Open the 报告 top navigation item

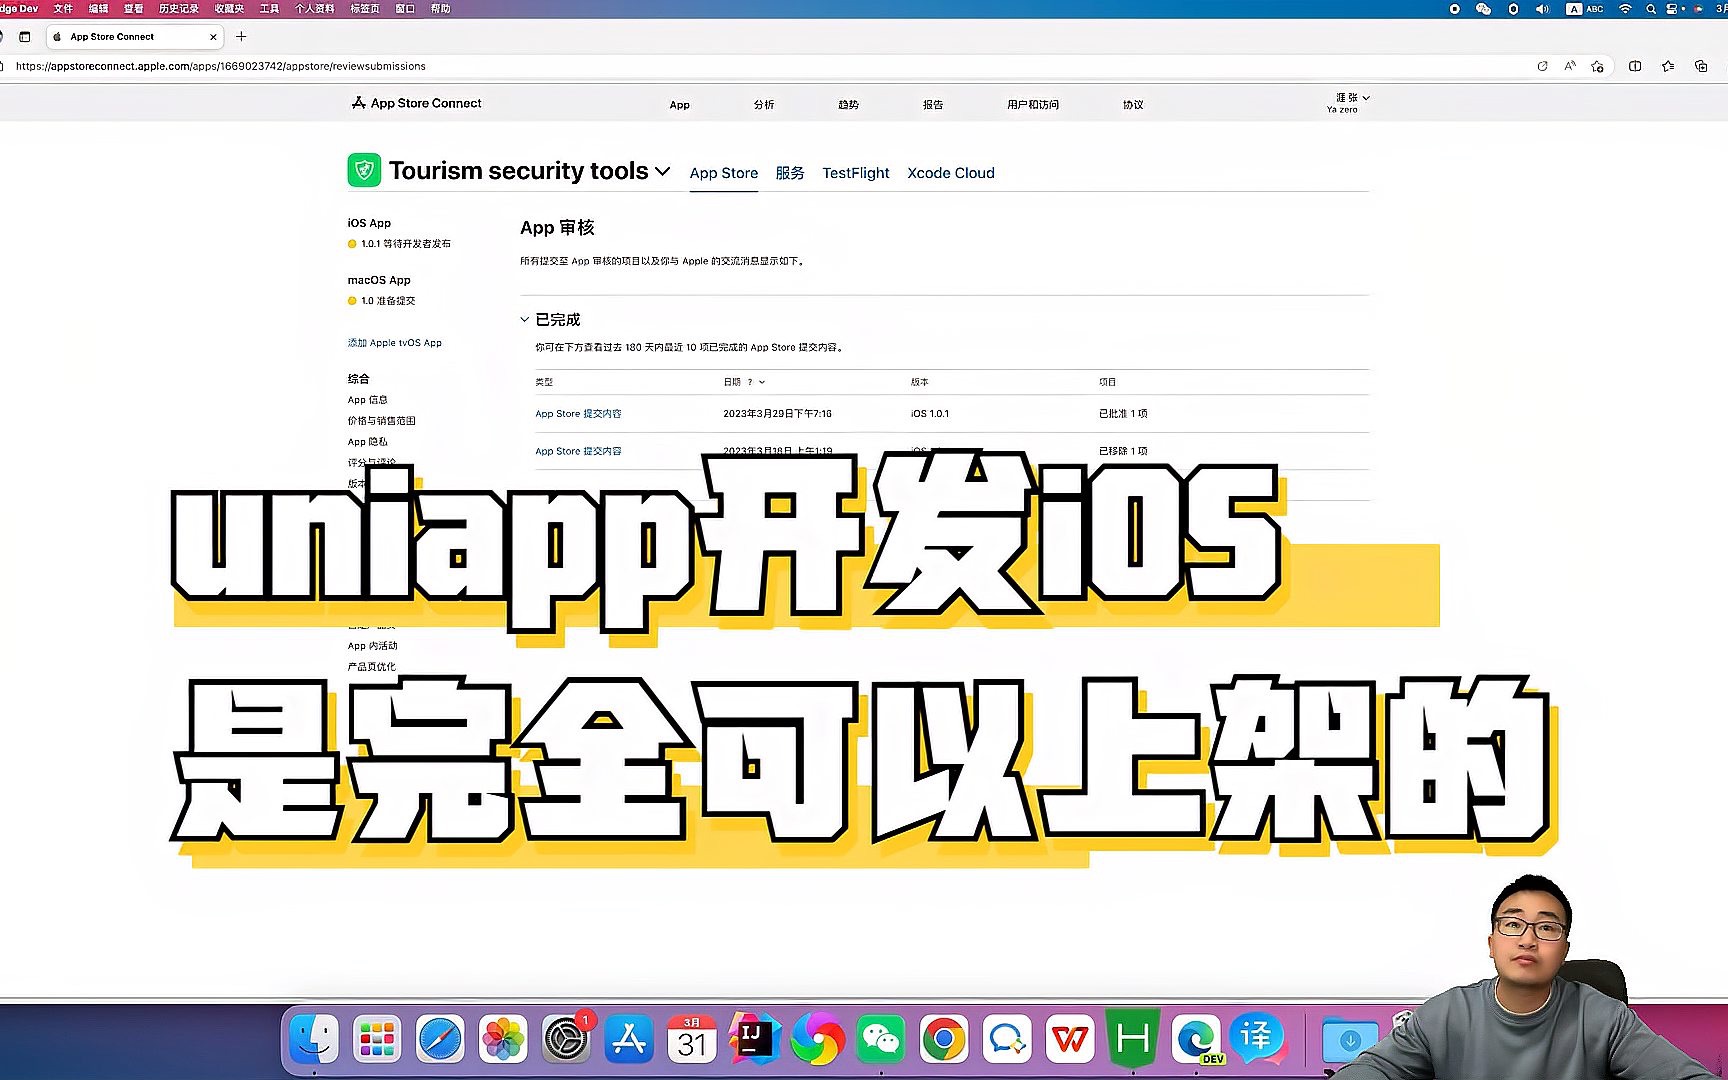[933, 105]
